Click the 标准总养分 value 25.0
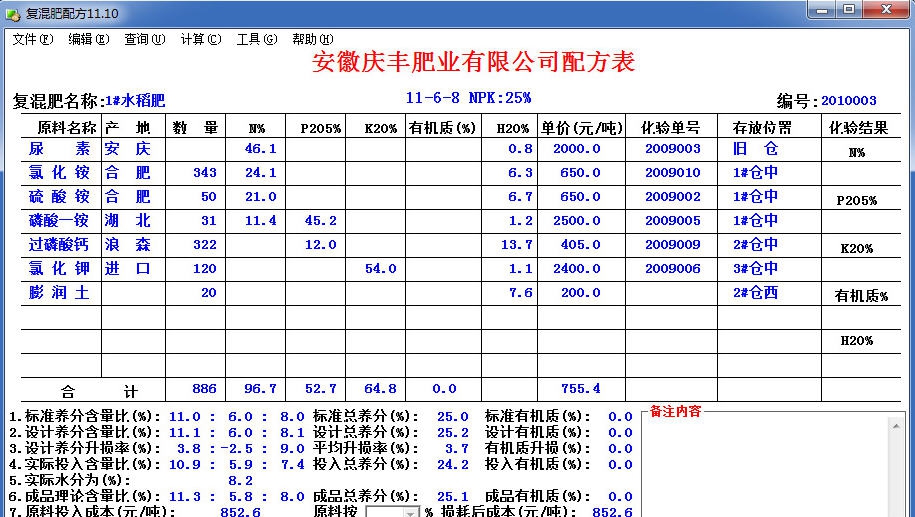 [x=452, y=417]
